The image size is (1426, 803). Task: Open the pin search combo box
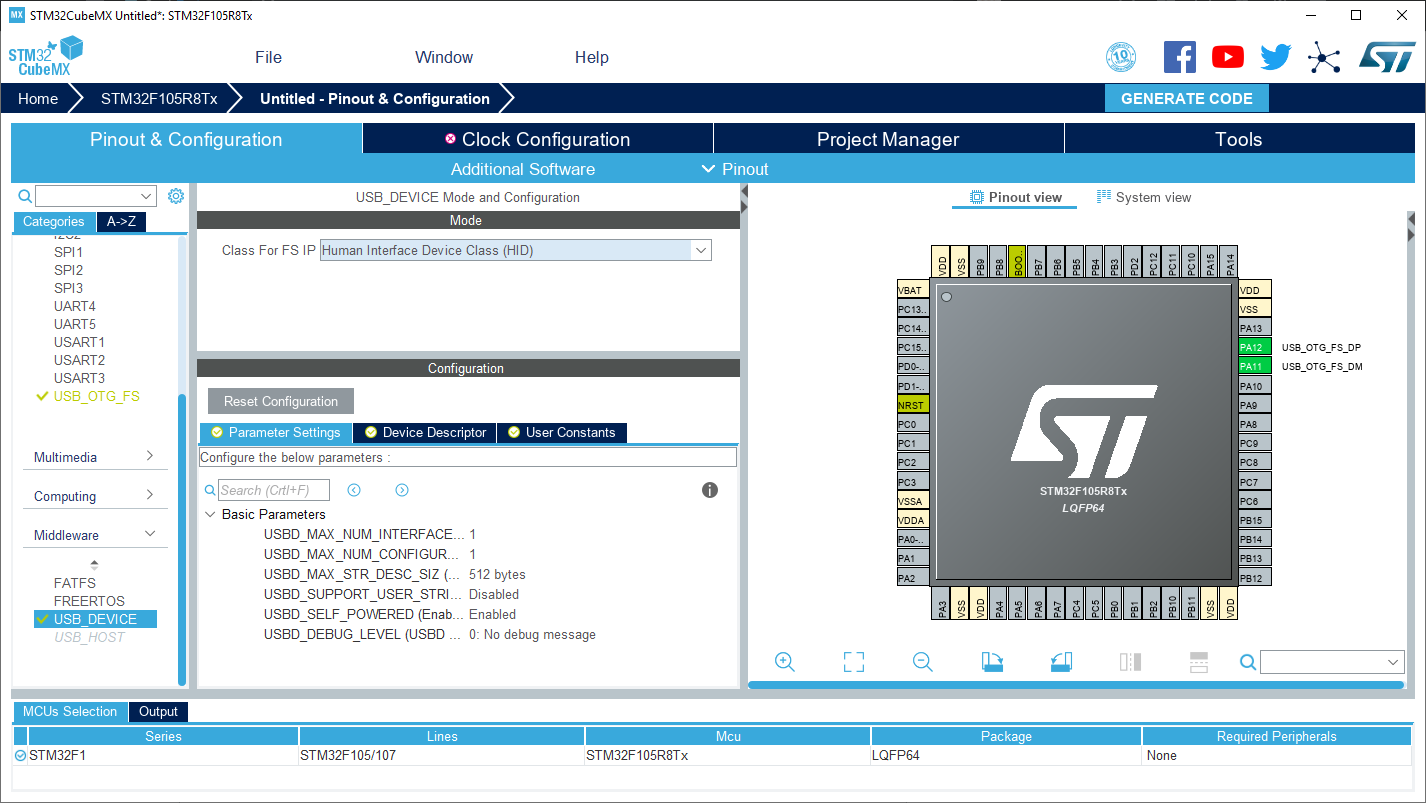(1332, 662)
